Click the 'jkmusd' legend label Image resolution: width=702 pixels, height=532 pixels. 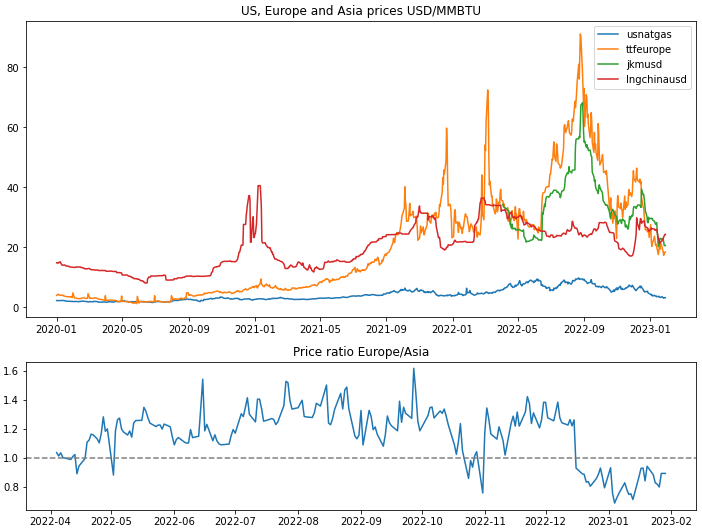[644, 64]
